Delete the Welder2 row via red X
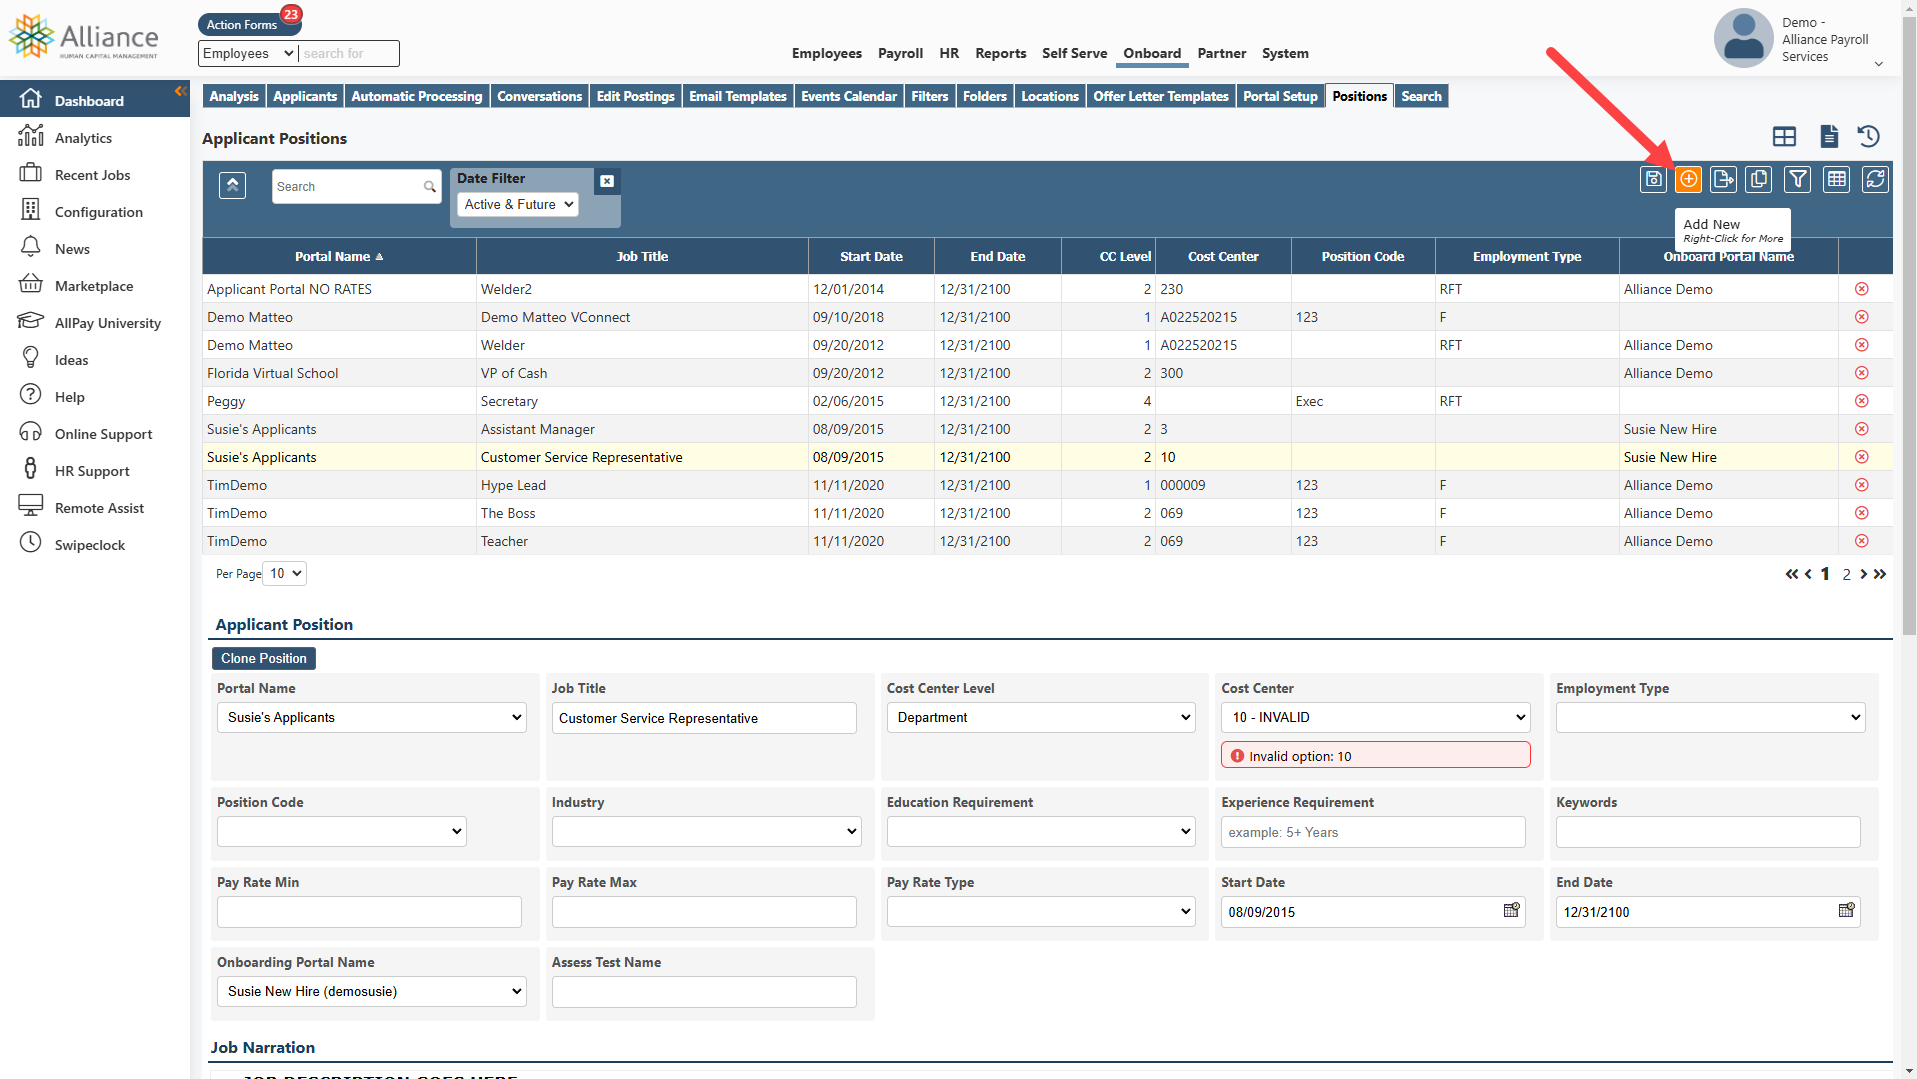1917x1079 pixels. pos(1862,289)
